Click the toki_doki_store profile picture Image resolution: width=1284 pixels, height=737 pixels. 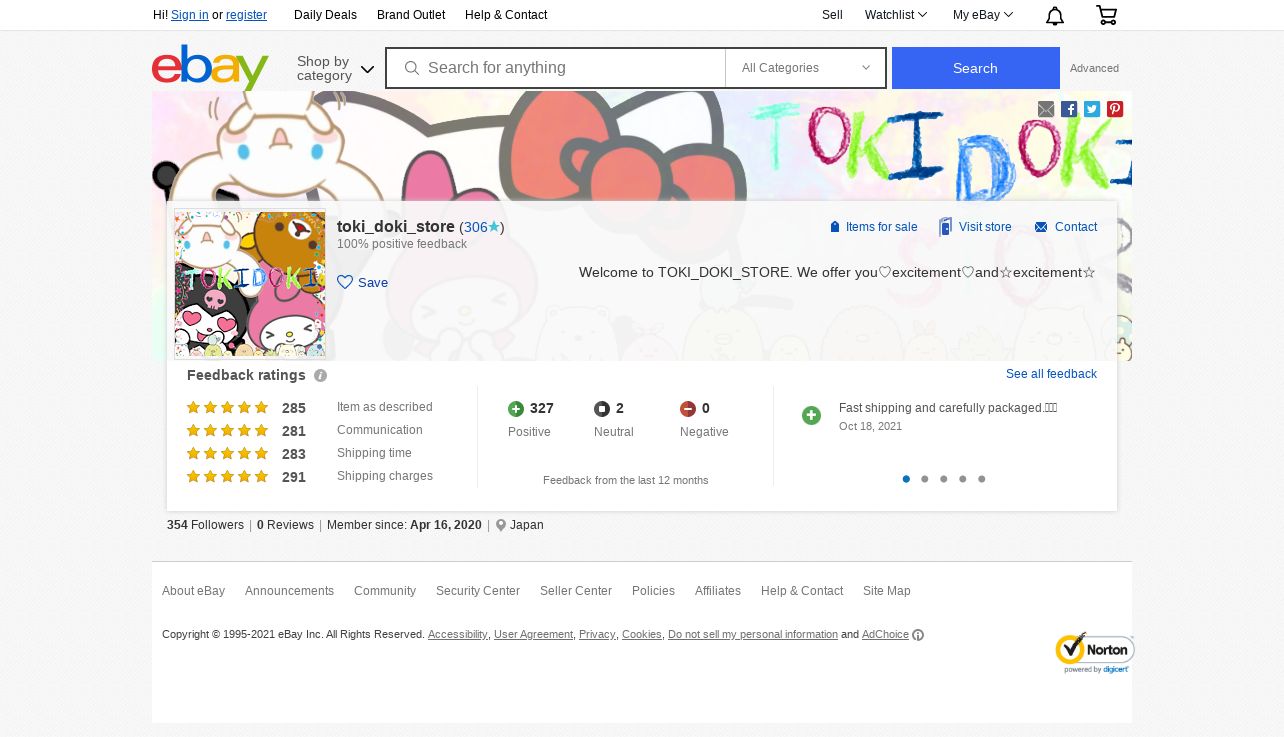click(250, 284)
